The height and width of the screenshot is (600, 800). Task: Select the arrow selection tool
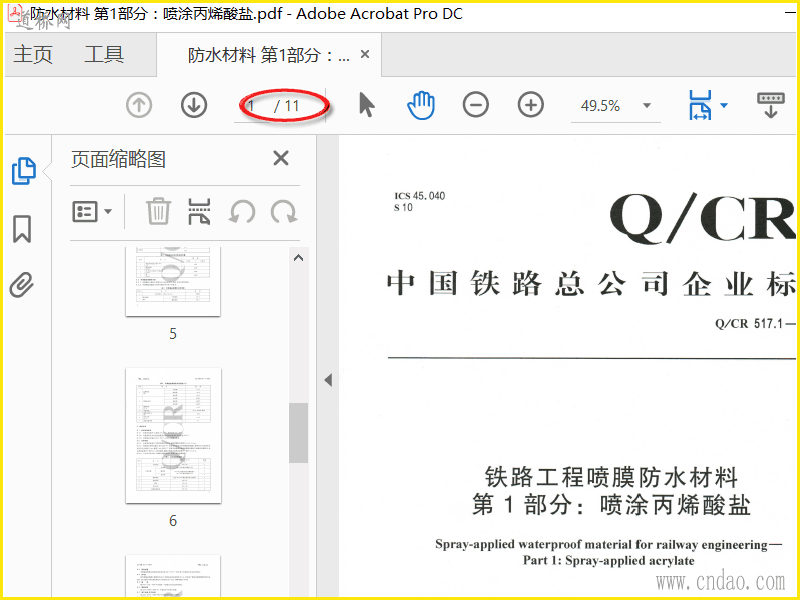click(366, 105)
